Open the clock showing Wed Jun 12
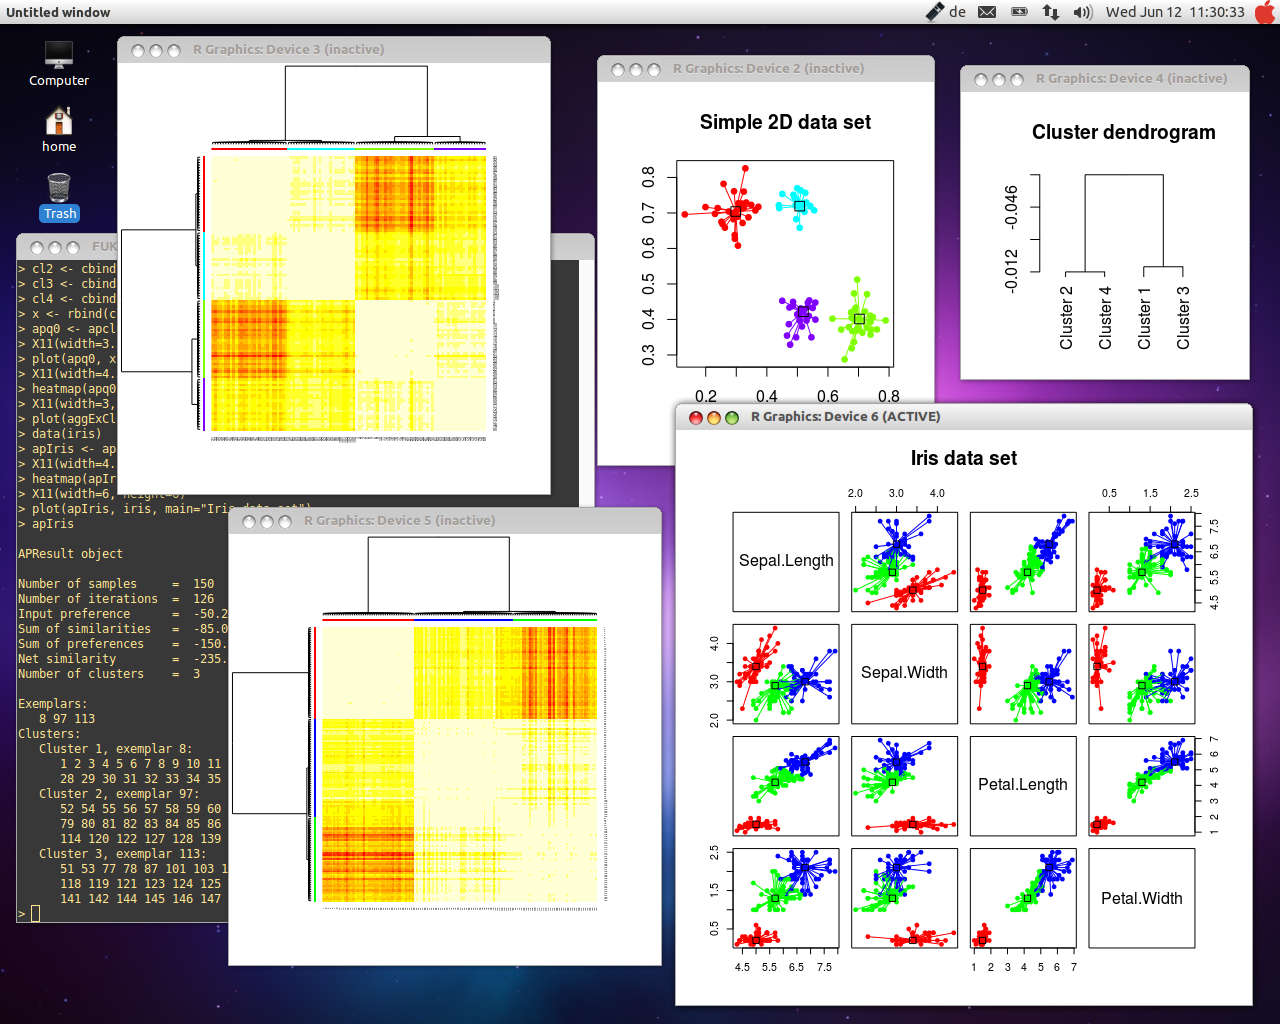Viewport: 1280px width, 1024px height. click(x=1175, y=12)
